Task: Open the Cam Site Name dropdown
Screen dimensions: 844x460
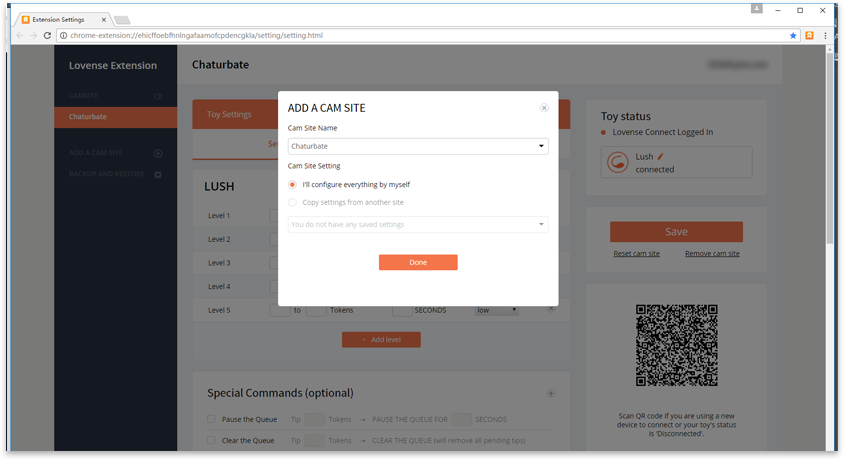Action: pyautogui.click(x=418, y=146)
